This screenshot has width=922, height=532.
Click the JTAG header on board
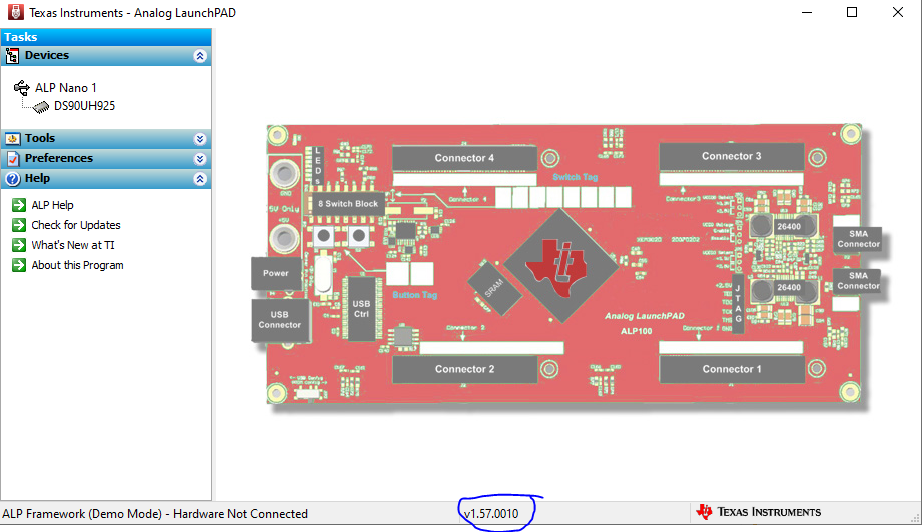tap(738, 303)
